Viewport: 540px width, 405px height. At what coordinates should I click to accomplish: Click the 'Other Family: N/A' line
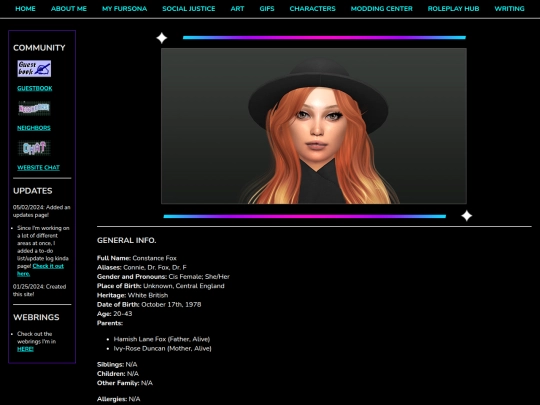(125, 383)
